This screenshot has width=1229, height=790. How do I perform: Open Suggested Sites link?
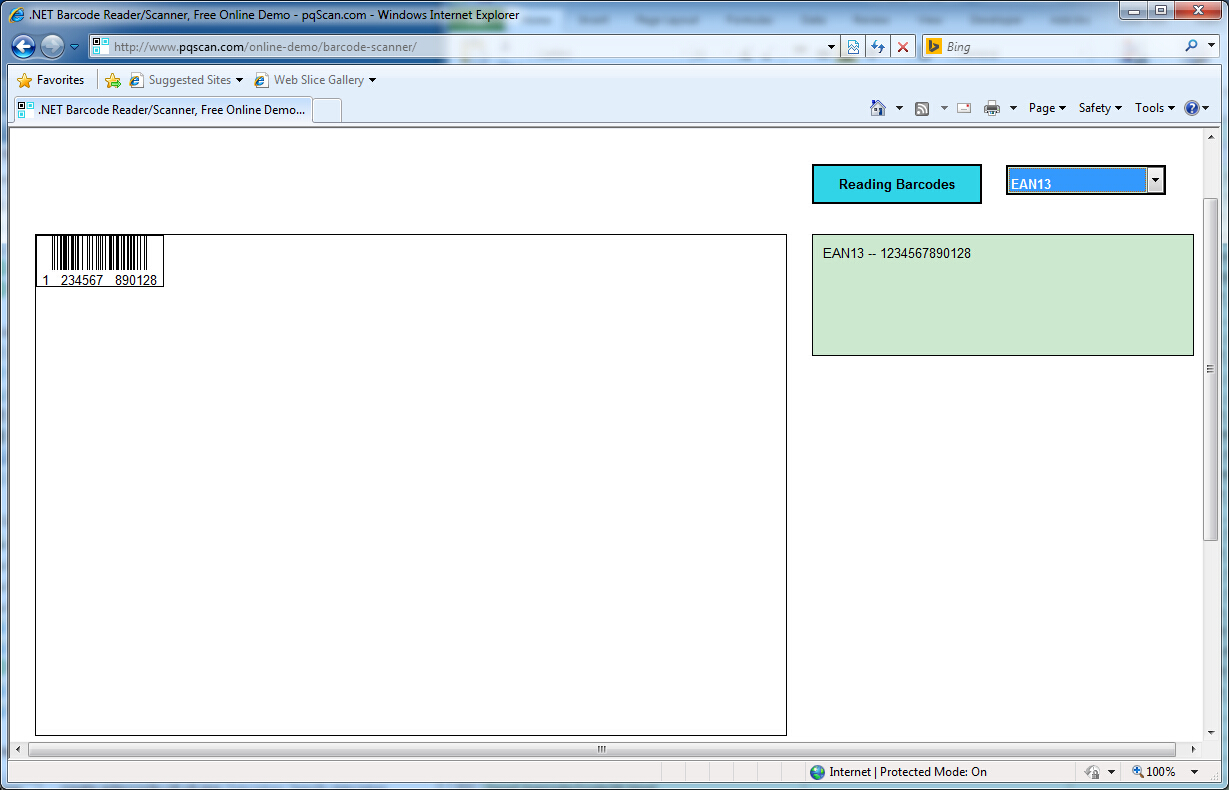[x=186, y=80]
